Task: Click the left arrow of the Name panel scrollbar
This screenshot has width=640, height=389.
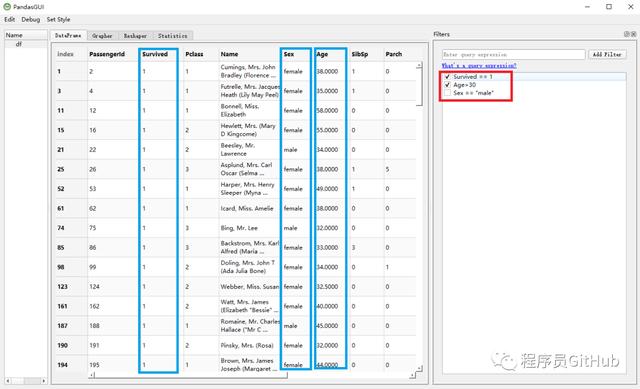Action: click(8, 381)
